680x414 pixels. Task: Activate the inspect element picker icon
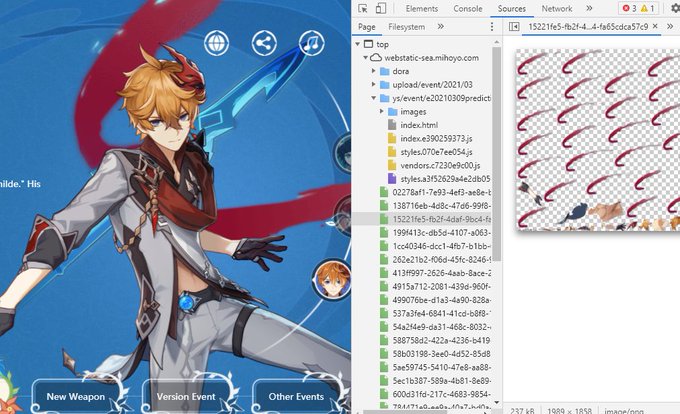363,8
